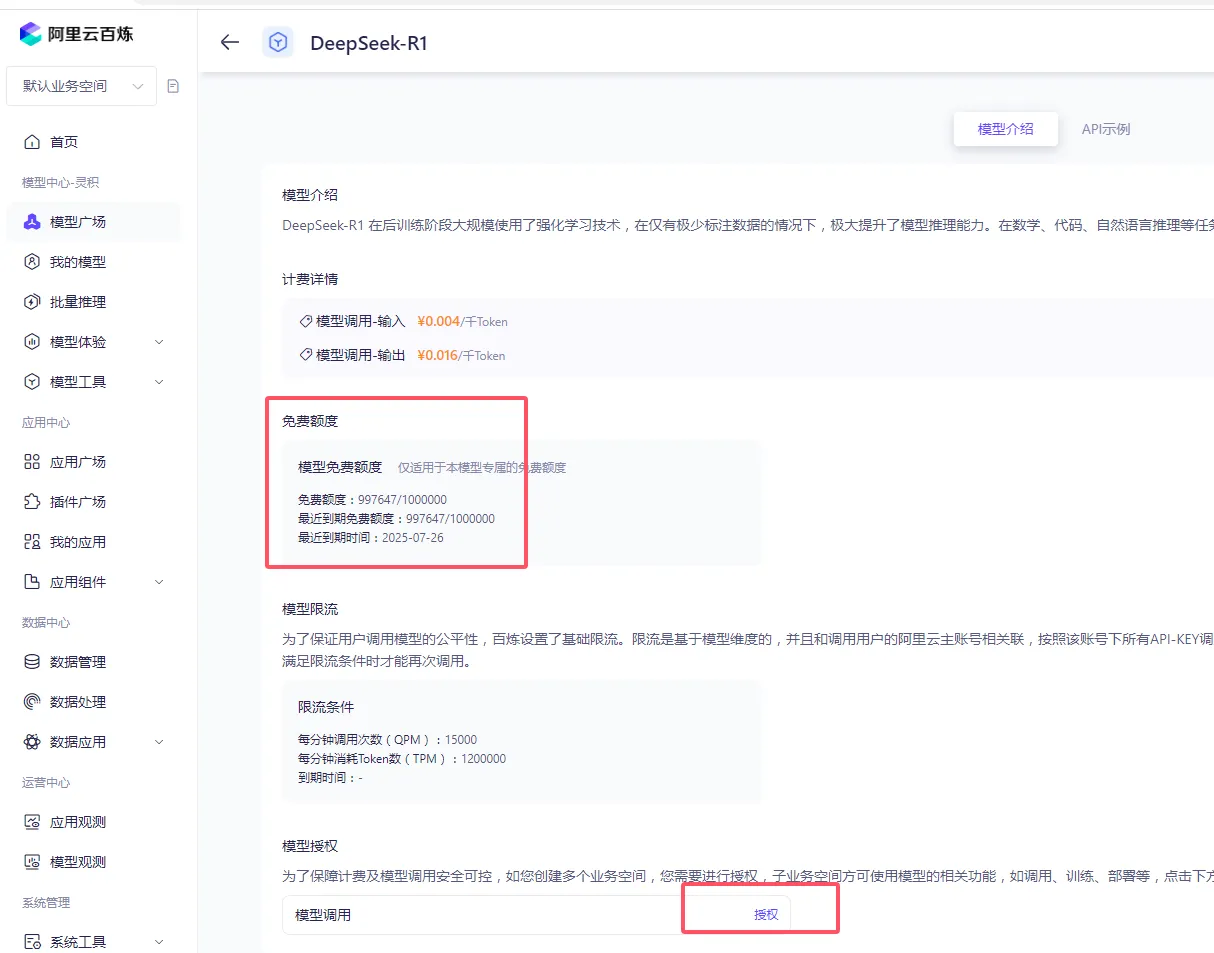Screen dimensions: 1214x953
Task: Click the DeepSeek-R1 page title
Action: [x=369, y=43]
